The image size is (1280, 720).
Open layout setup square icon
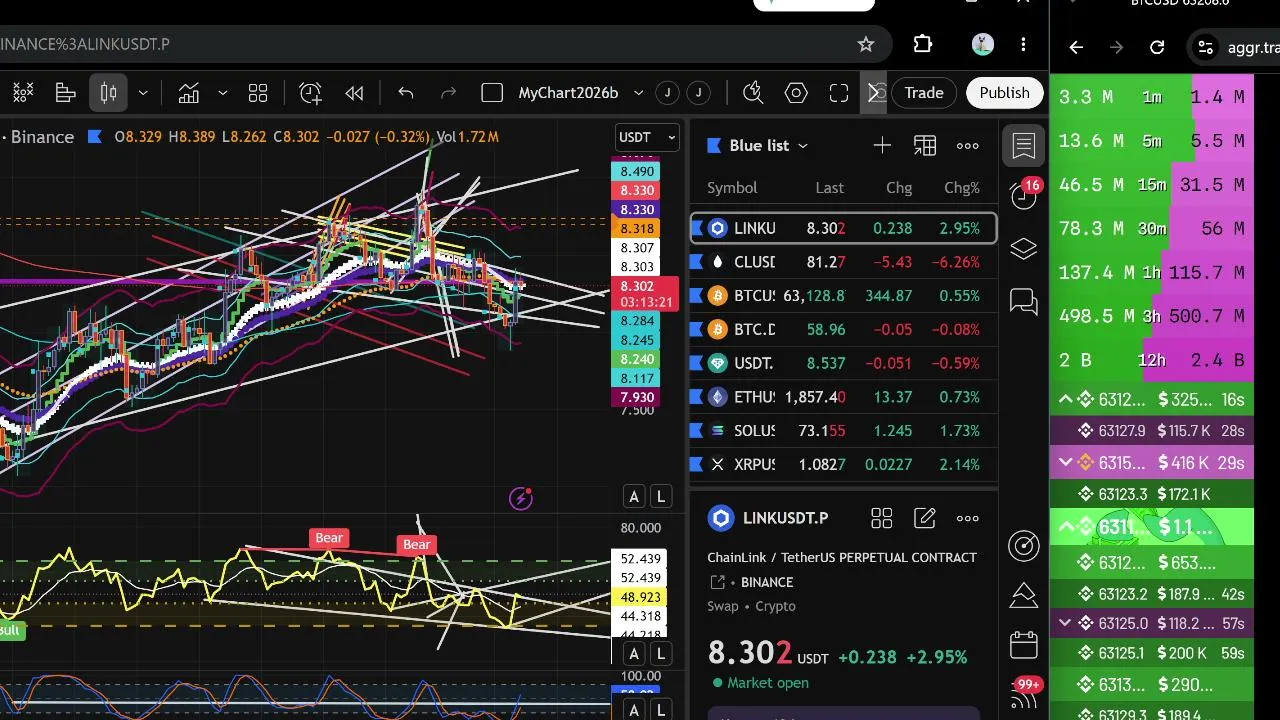[491, 93]
